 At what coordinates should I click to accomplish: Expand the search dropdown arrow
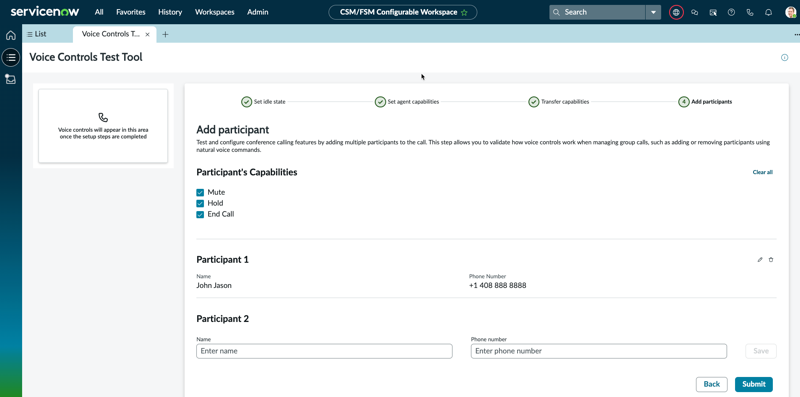pos(653,12)
